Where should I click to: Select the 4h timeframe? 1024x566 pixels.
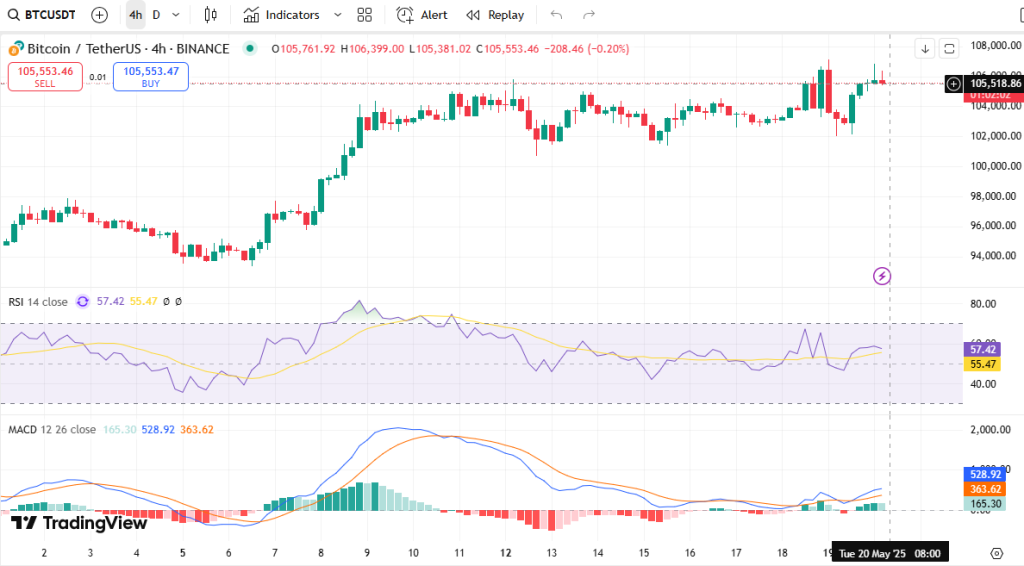(x=134, y=15)
